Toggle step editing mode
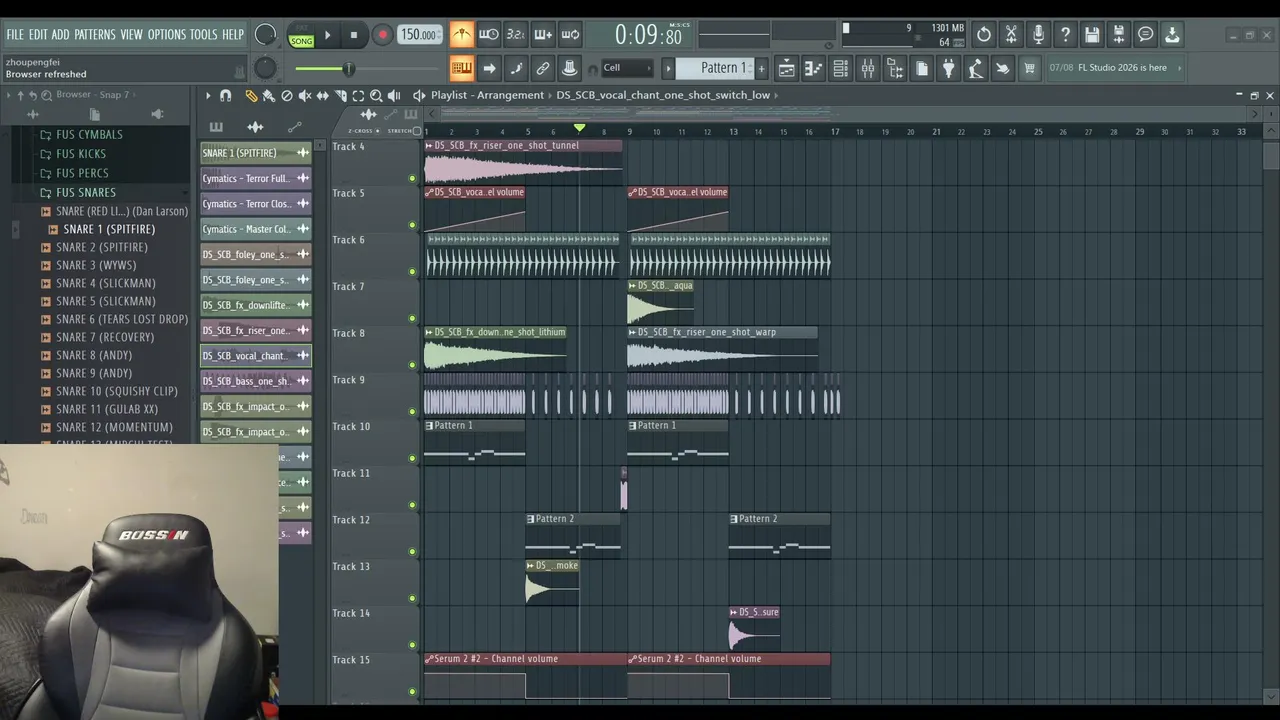The height and width of the screenshot is (720, 1280). (516, 68)
